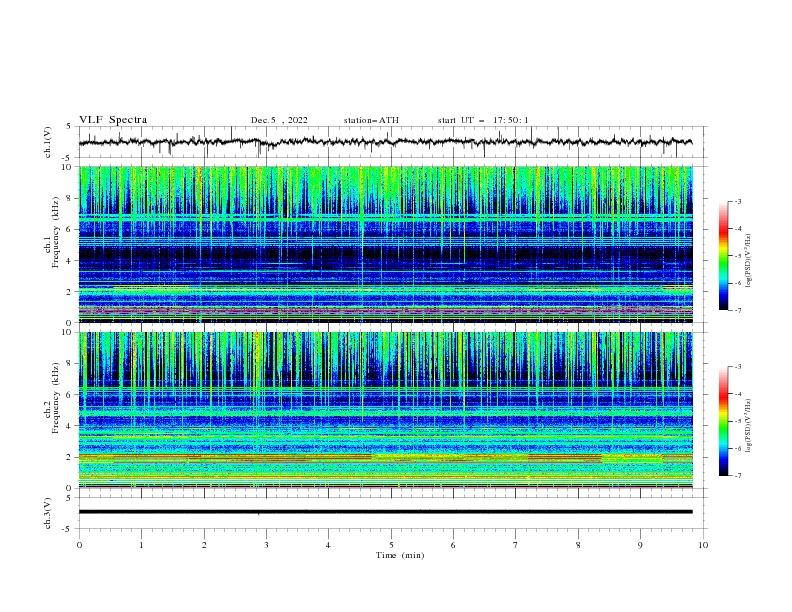Click the "10" kHz tick on ch.2 frequency axis
The width and height of the screenshot is (792, 612).
point(68,332)
